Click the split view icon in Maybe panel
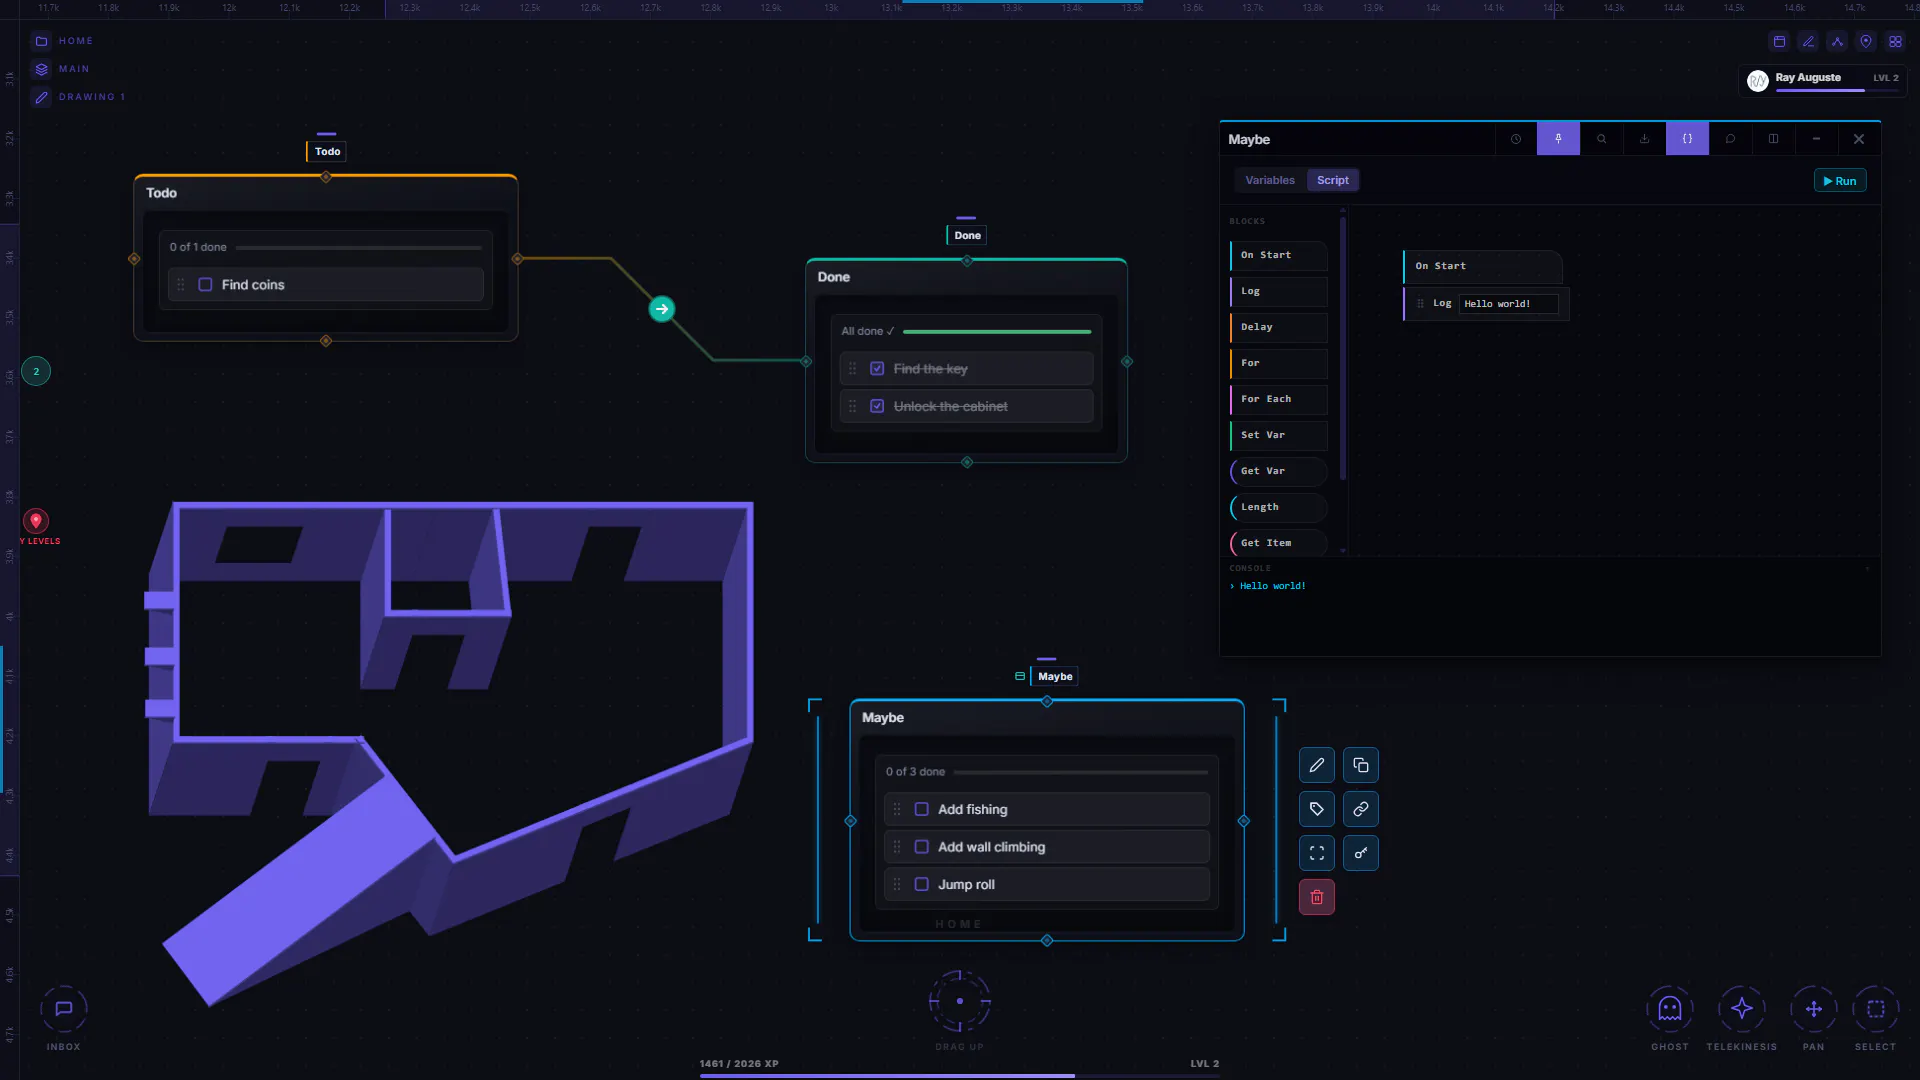Image resolution: width=1920 pixels, height=1080 pixels. [x=1774, y=139]
